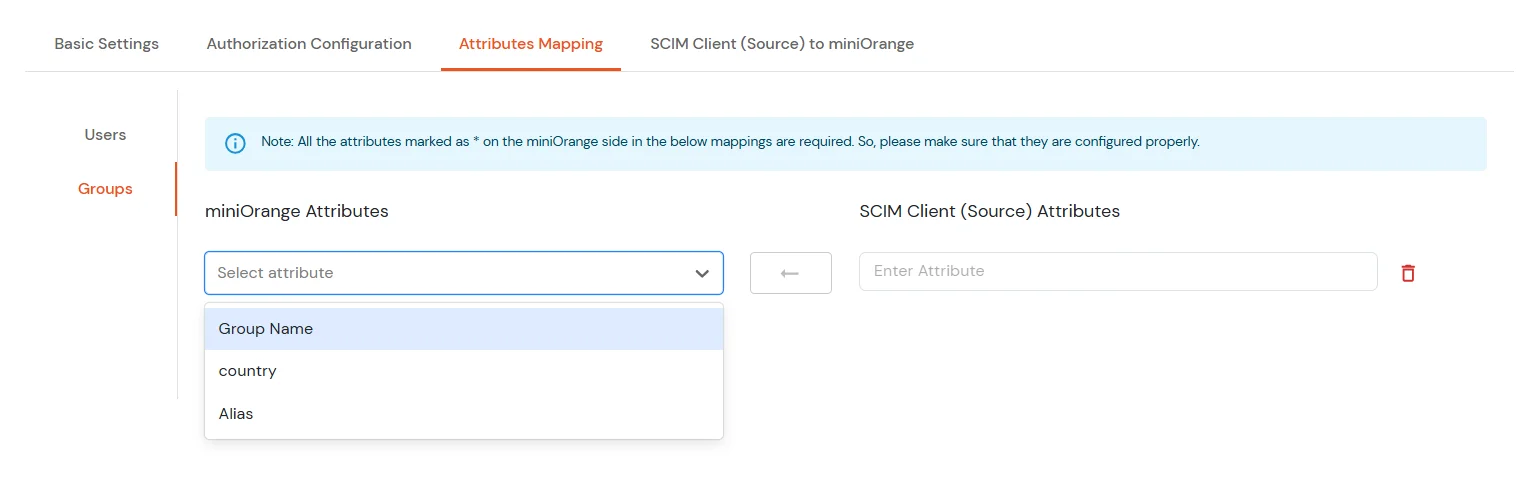This screenshot has height=480, width=1537.
Task: Choose country from the dropdown list
Action: pyautogui.click(x=464, y=371)
